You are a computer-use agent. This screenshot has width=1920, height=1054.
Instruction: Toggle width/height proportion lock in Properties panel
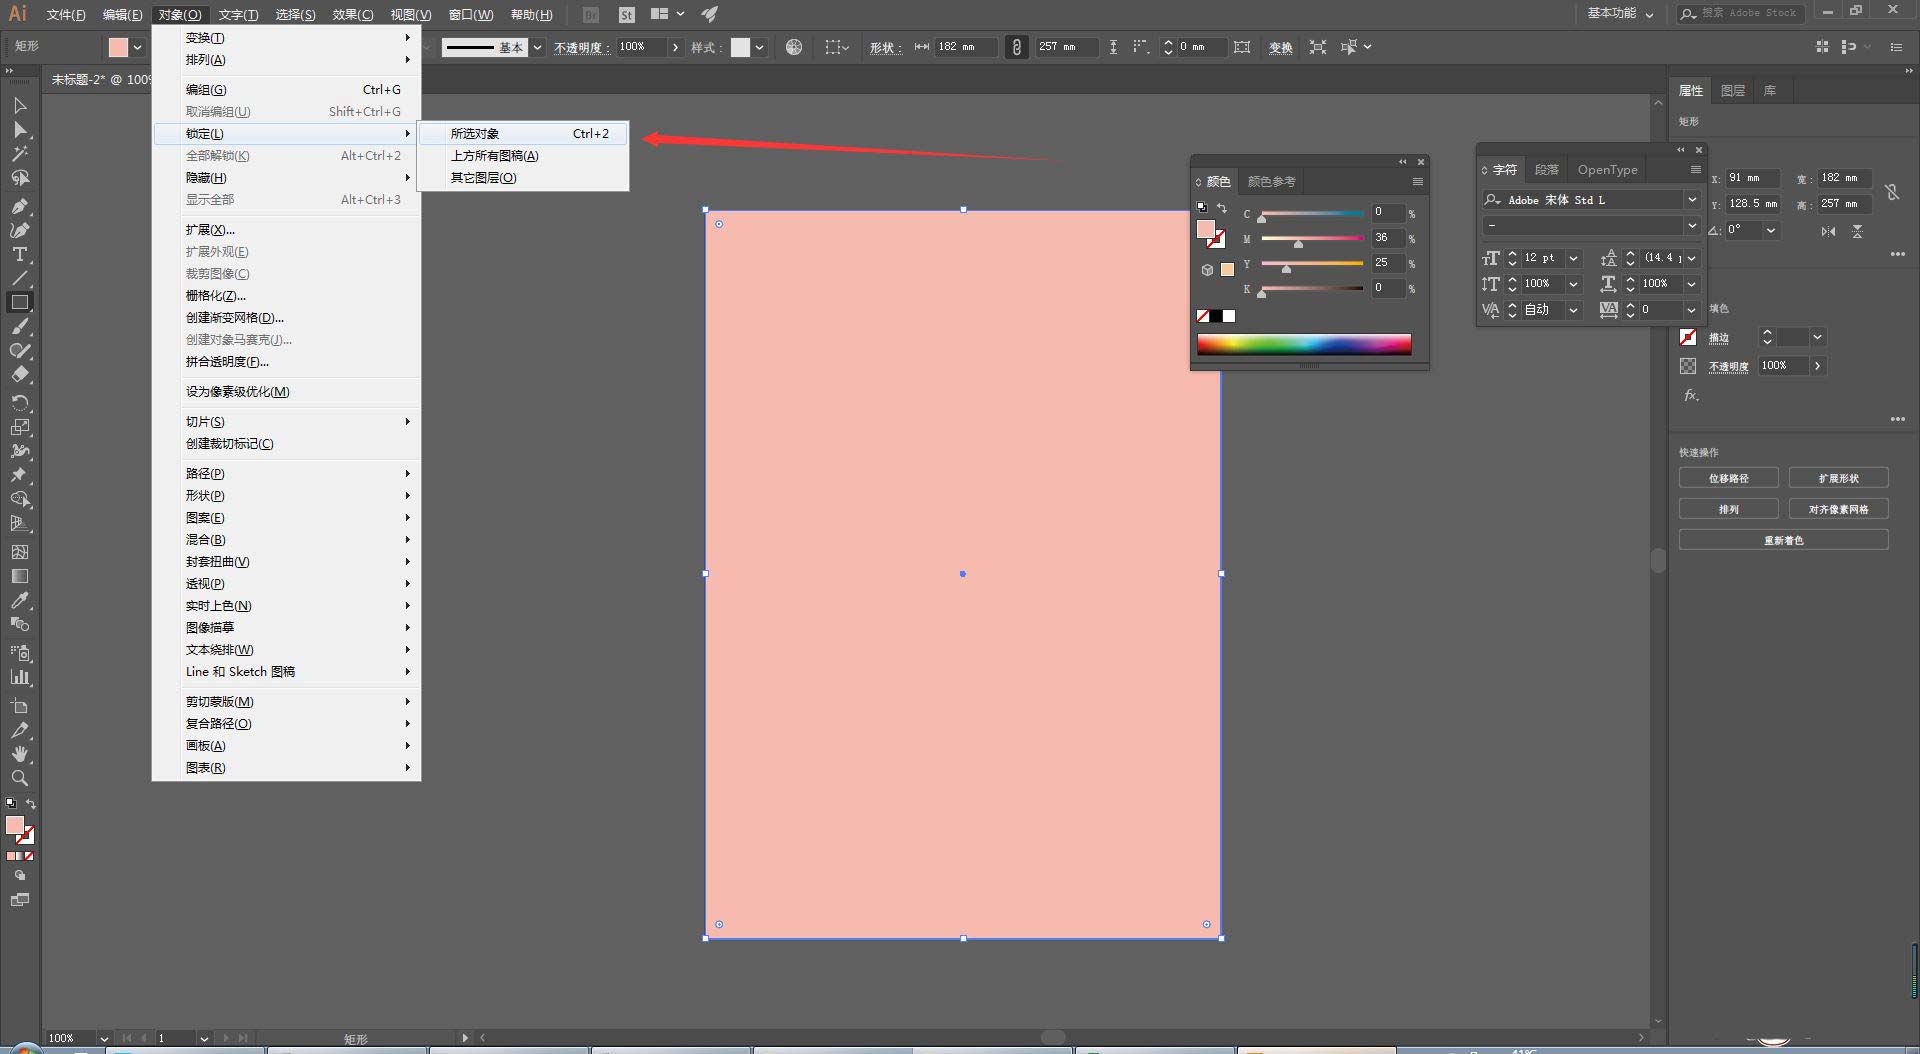[x=1892, y=192]
